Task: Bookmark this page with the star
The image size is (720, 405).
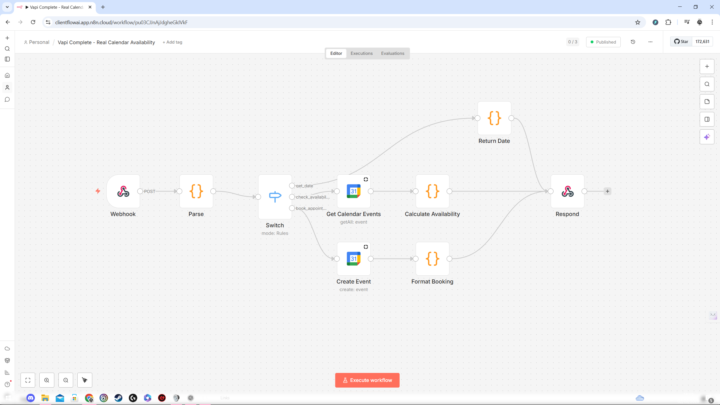Action: tap(637, 22)
